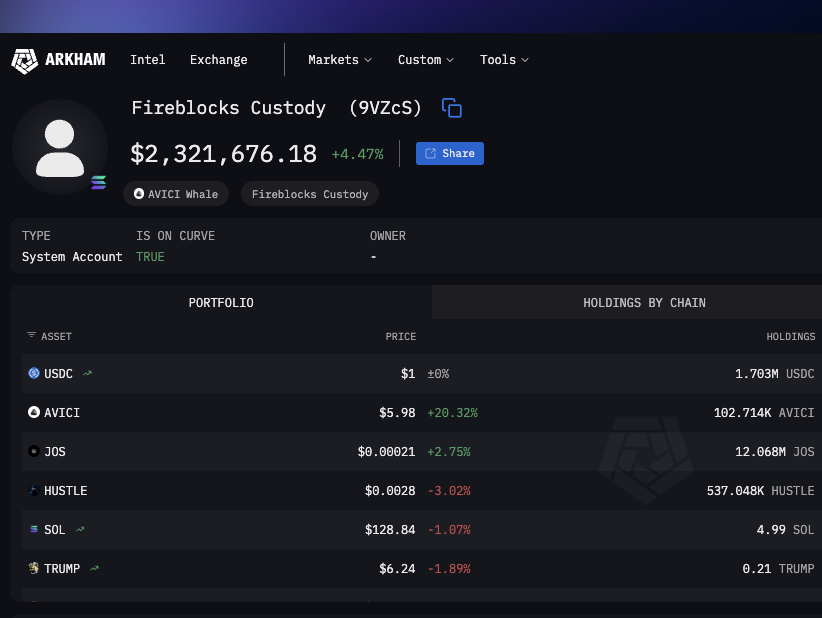
Task: Click the $128.84 SOL price
Action: (390, 529)
